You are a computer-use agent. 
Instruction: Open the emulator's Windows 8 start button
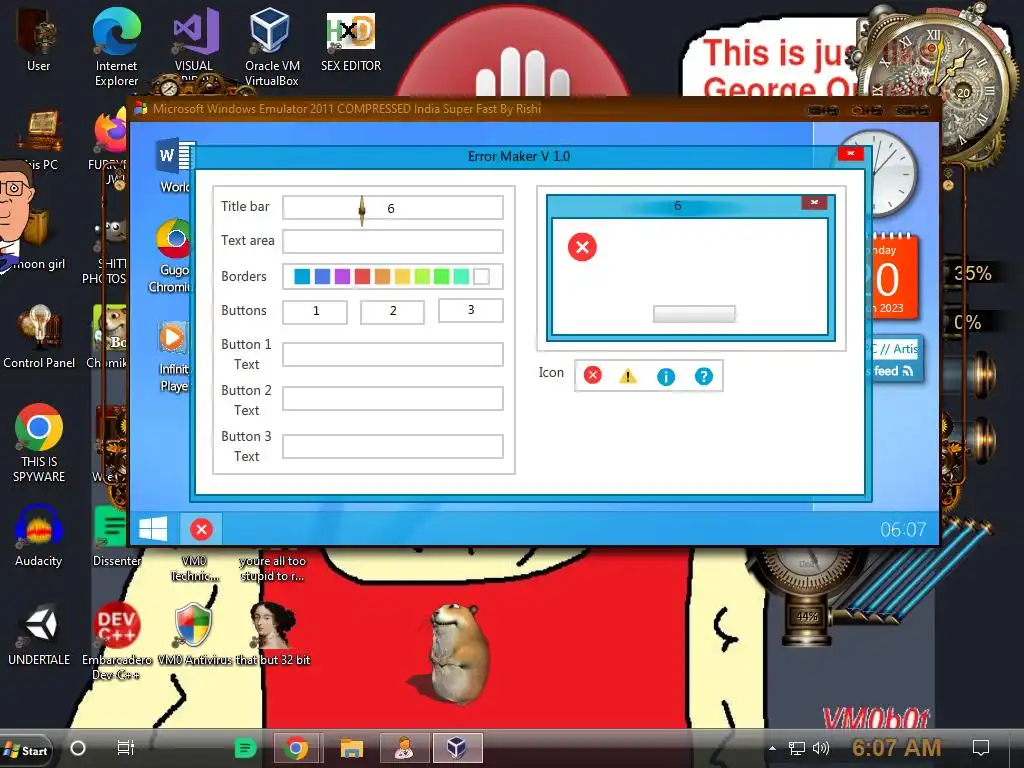(153, 528)
